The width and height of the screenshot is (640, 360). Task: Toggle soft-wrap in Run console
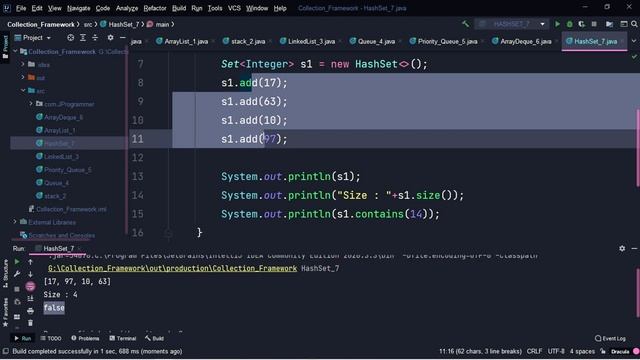click(x=30, y=287)
